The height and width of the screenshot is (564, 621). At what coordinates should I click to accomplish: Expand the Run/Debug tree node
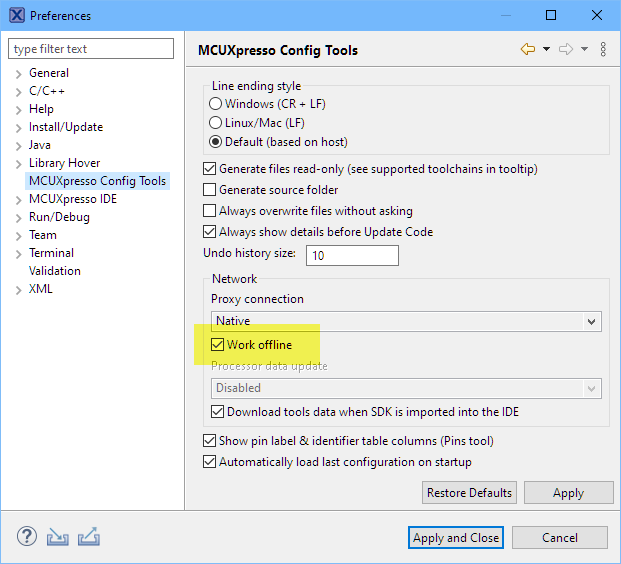pyautogui.click(x=18, y=218)
